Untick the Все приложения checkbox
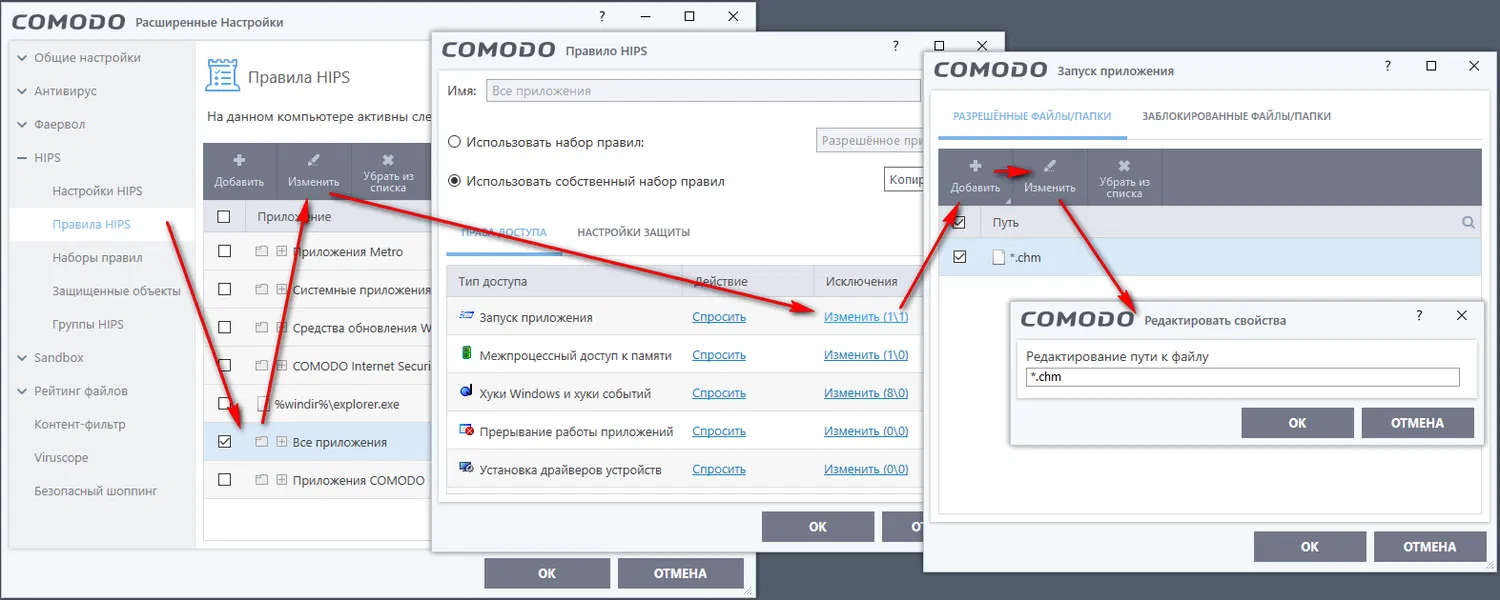 pyautogui.click(x=224, y=441)
